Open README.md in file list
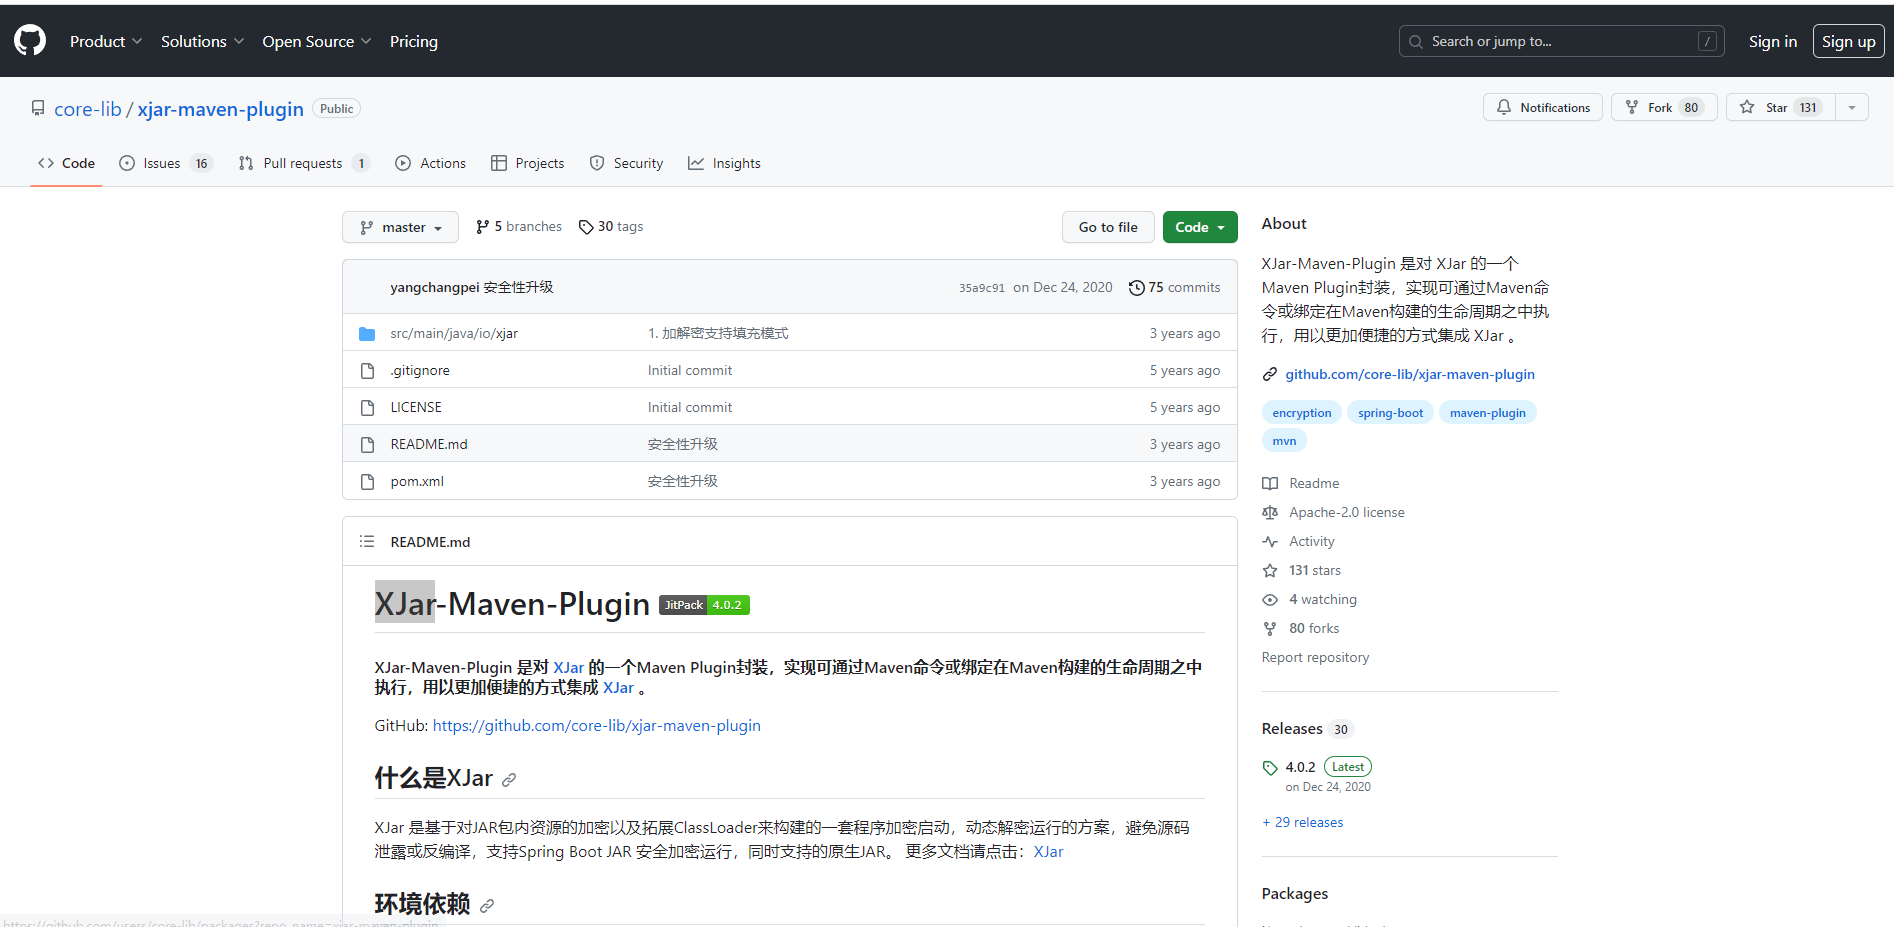Viewport: 1894px width, 927px height. tap(429, 444)
